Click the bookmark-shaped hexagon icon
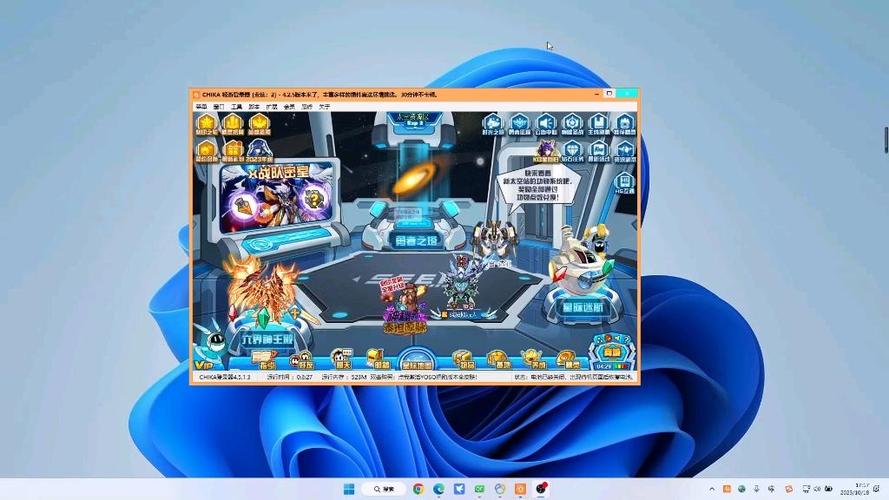The image size is (889, 500). (598, 124)
